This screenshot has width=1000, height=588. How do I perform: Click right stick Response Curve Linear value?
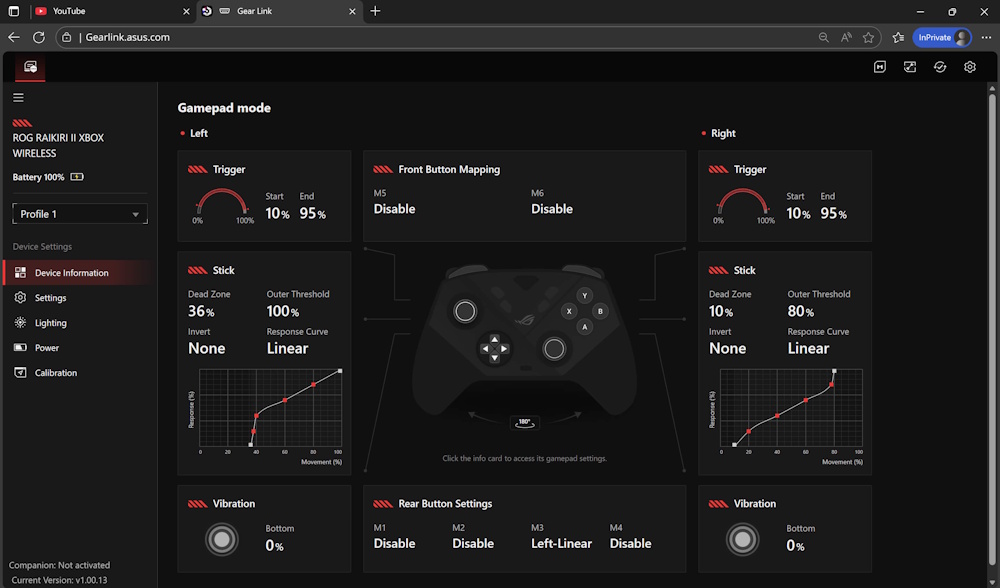[x=808, y=348]
